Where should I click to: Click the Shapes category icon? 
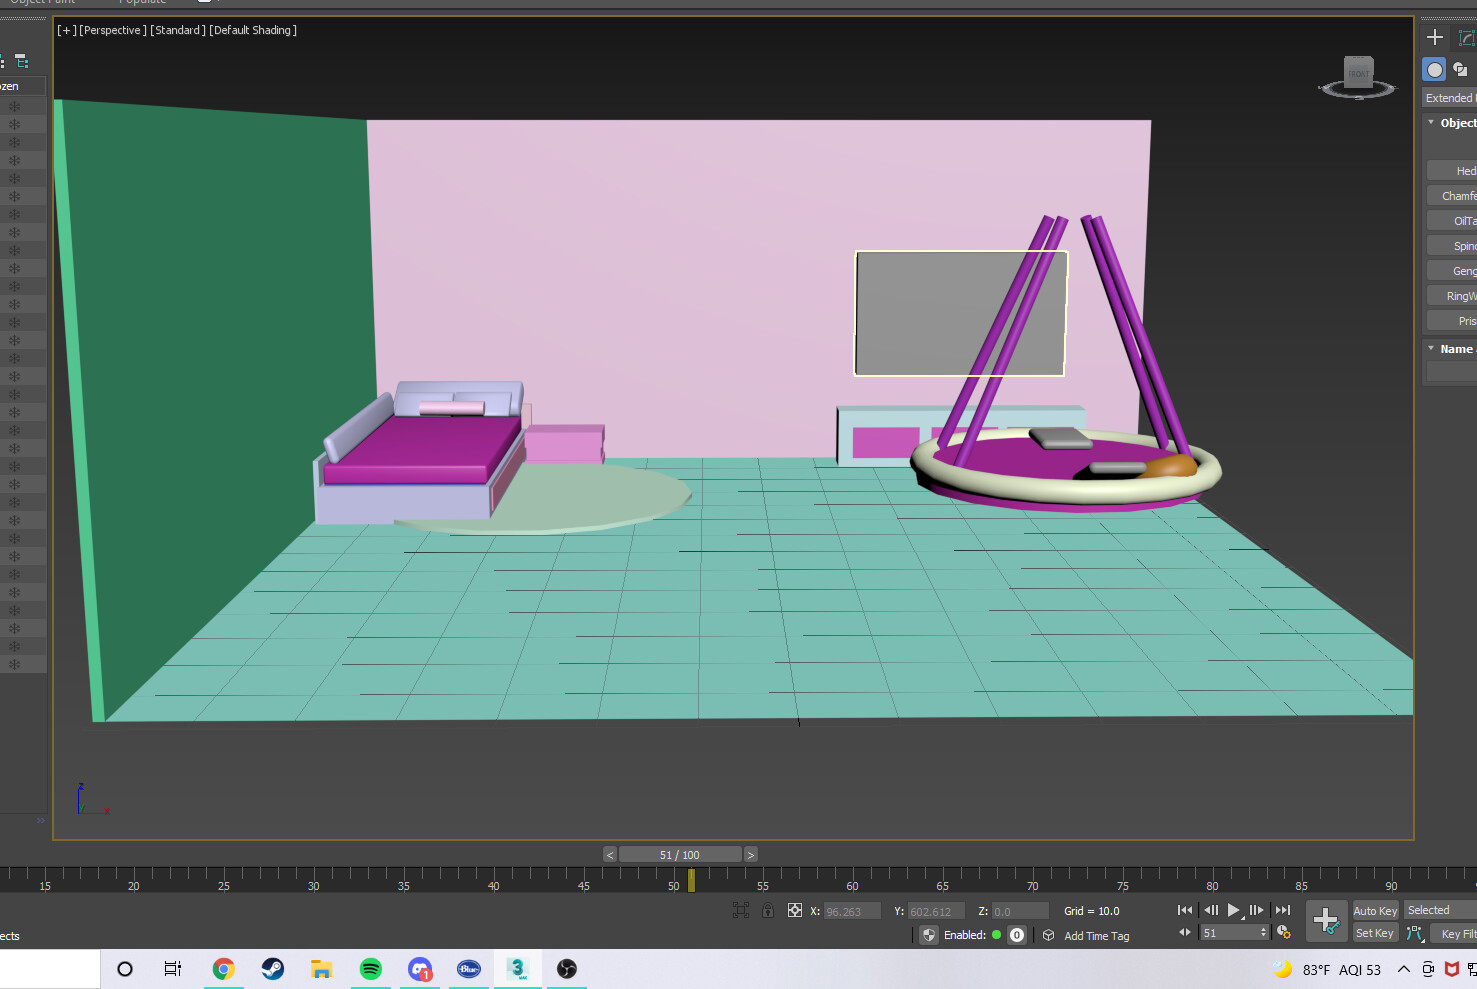pyautogui.click(x=1461, y=69)
